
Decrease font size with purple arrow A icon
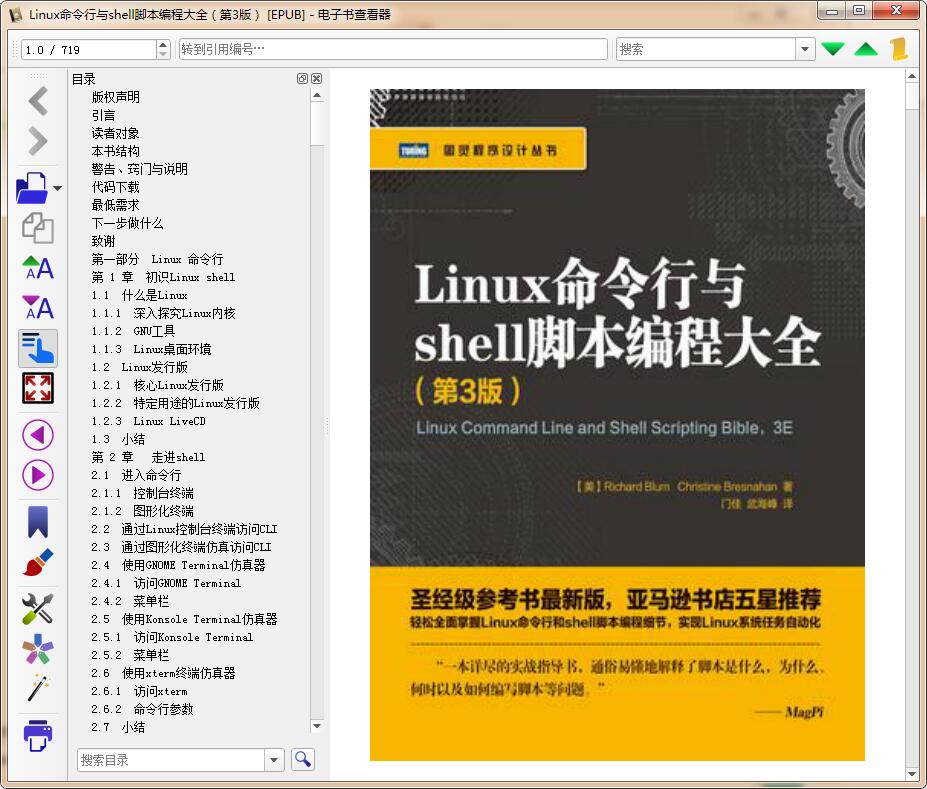(x=38, y=307)
